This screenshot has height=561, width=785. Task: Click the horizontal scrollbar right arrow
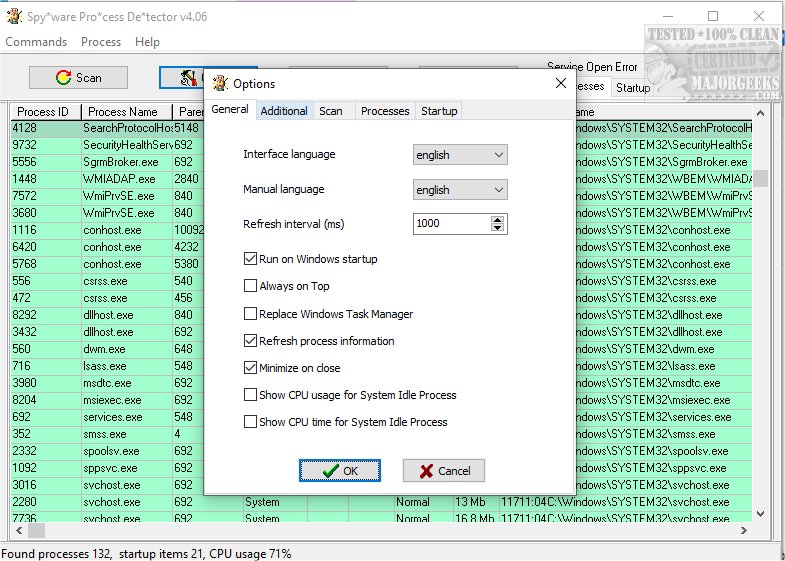744,530
